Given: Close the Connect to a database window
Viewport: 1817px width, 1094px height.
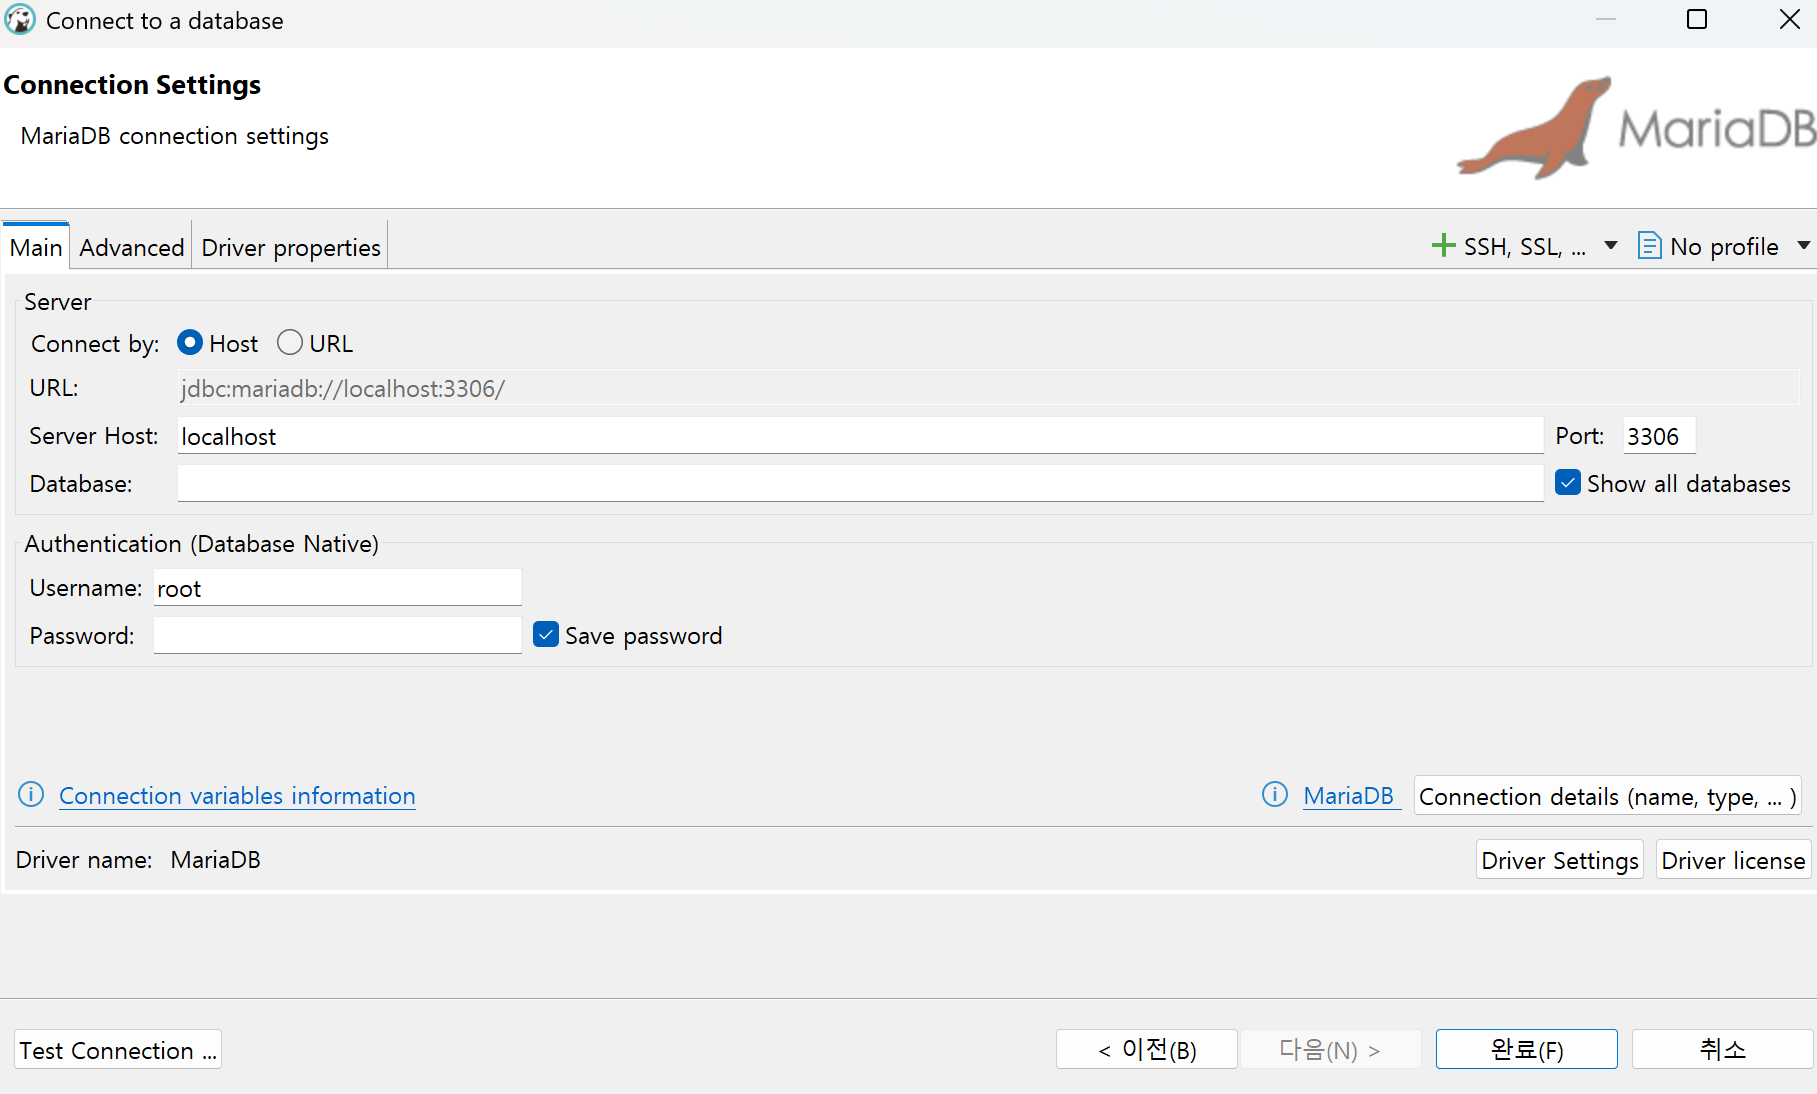Looking at the screenshot, I should click(x=1789, y=20).
